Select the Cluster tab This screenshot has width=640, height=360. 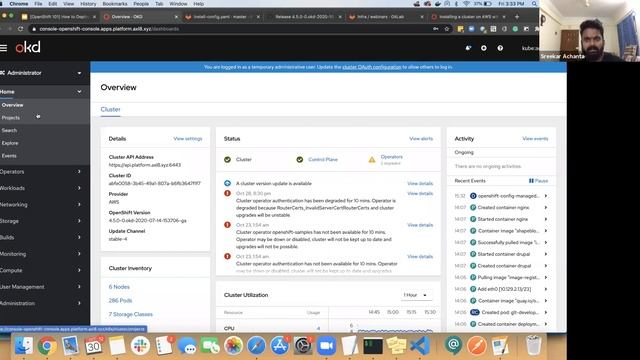(x=110, y=109)
